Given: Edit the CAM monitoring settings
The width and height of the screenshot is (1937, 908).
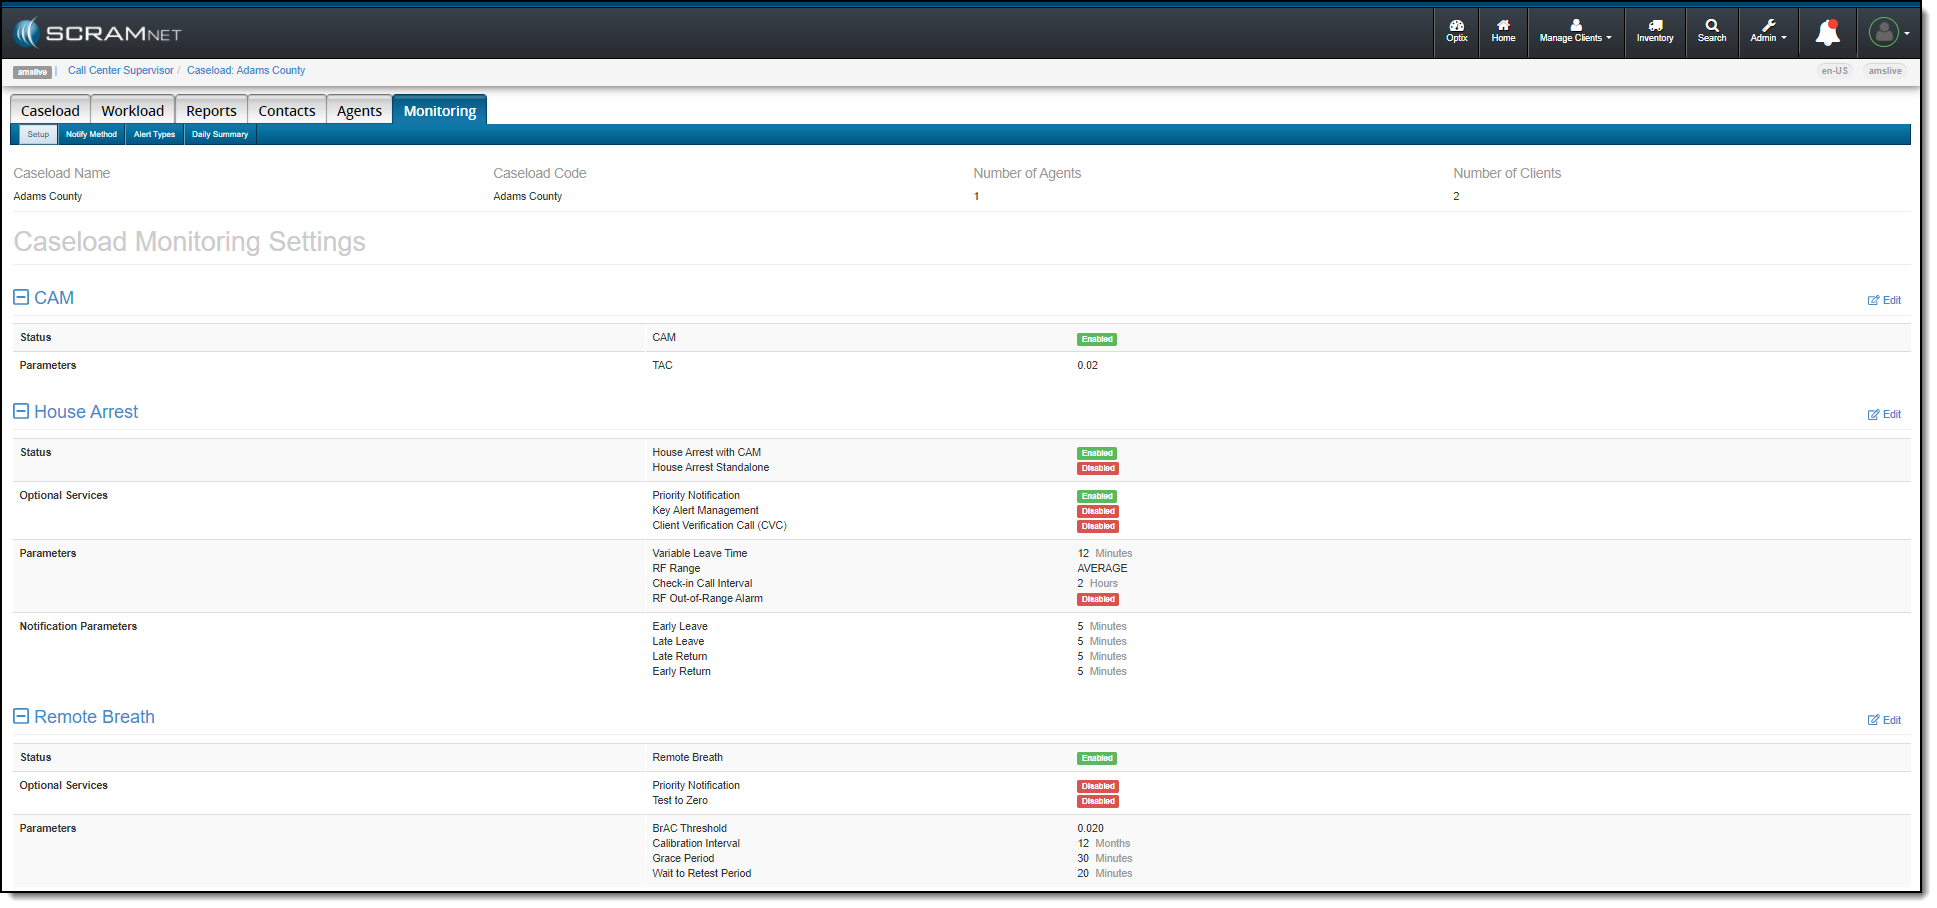Looking at the screenshot, I should [x=1884, y=300].
